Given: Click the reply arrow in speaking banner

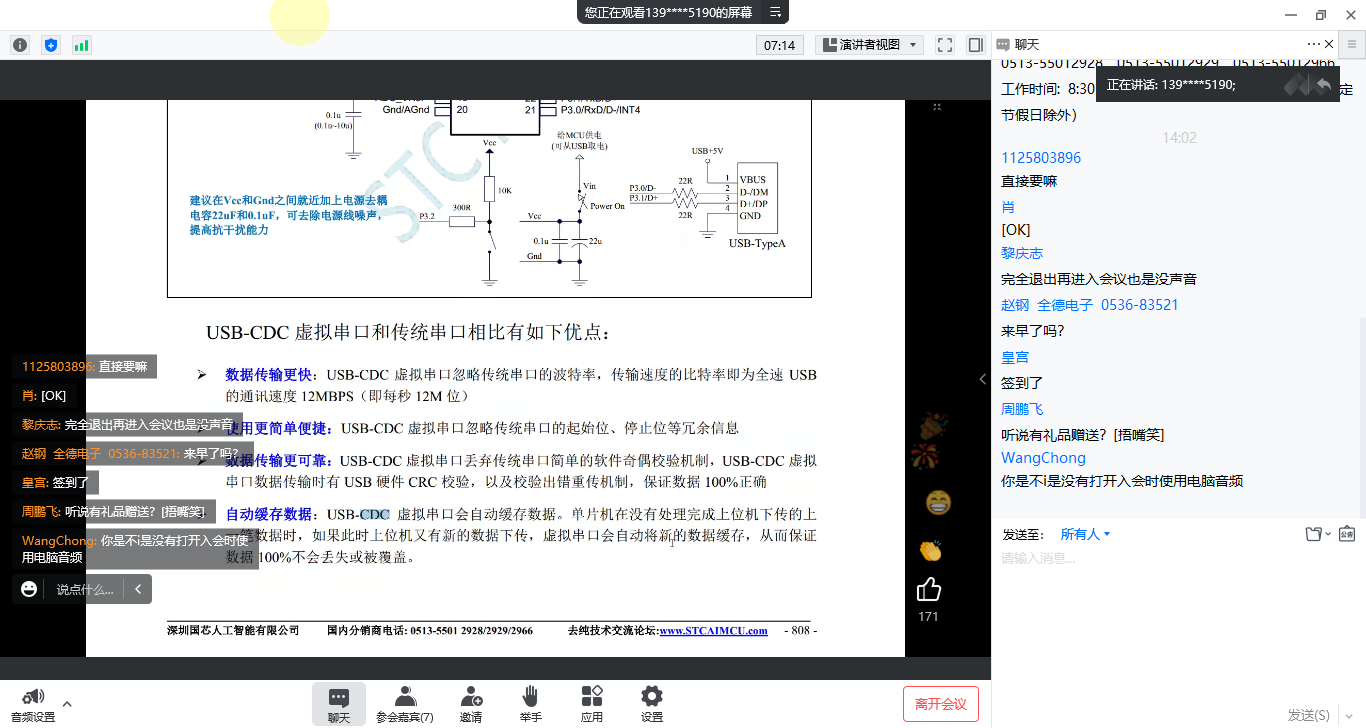Looking at the screenshot, I should [x=1324, y=85].
